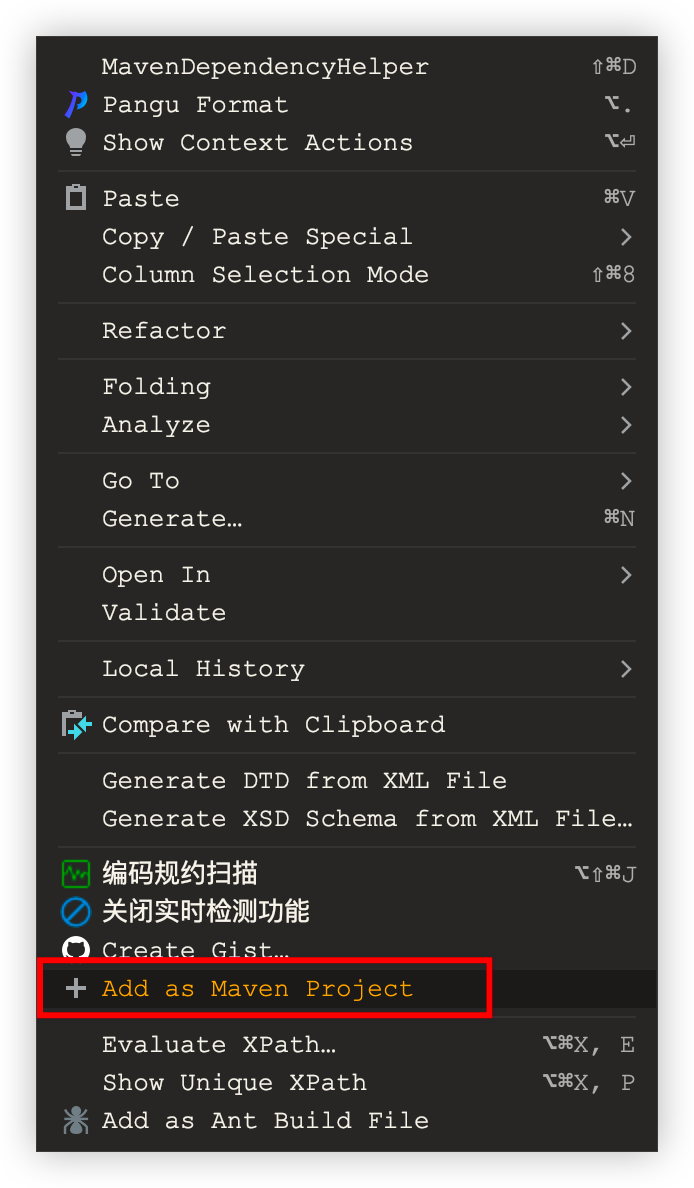This screenshot has width=694, height=1188.
Task: Choose the Validate option
Action: click(x=164, y=613)
